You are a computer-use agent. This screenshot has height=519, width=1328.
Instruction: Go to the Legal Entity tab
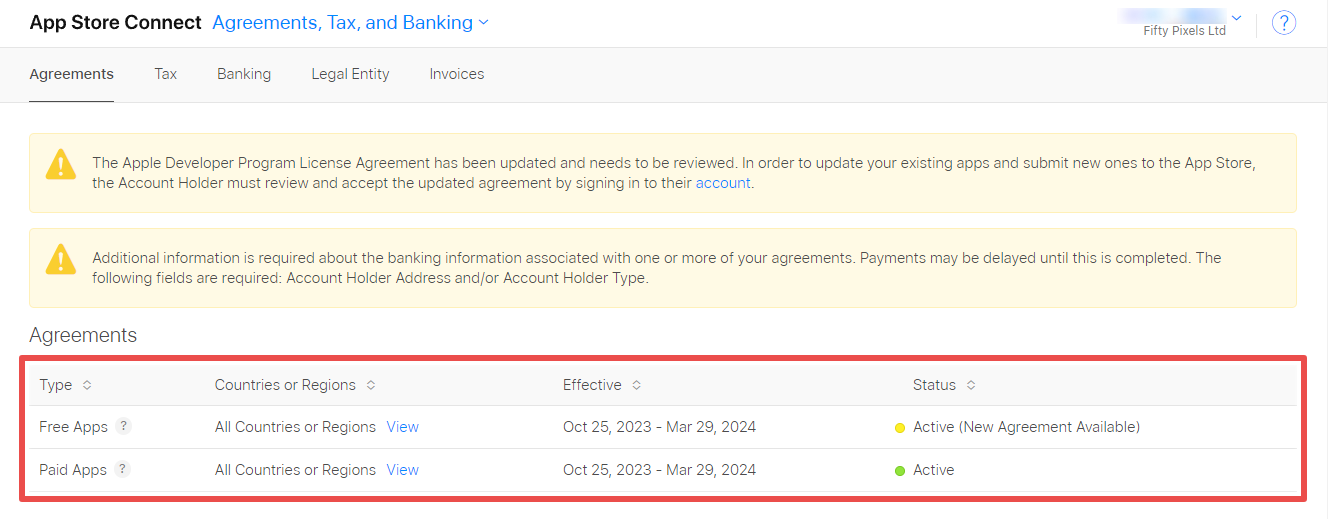[x=350, y=74]
